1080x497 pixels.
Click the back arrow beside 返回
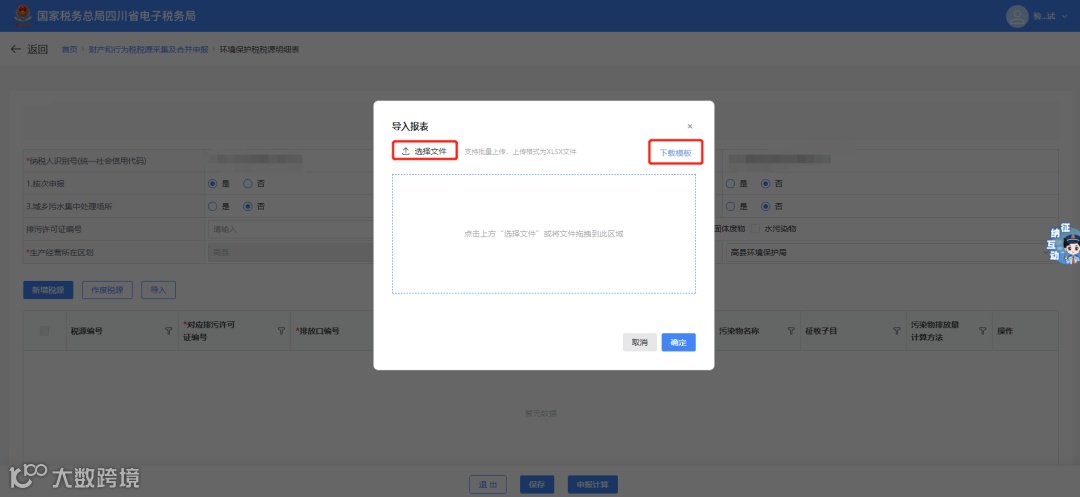tap(16, 50)
